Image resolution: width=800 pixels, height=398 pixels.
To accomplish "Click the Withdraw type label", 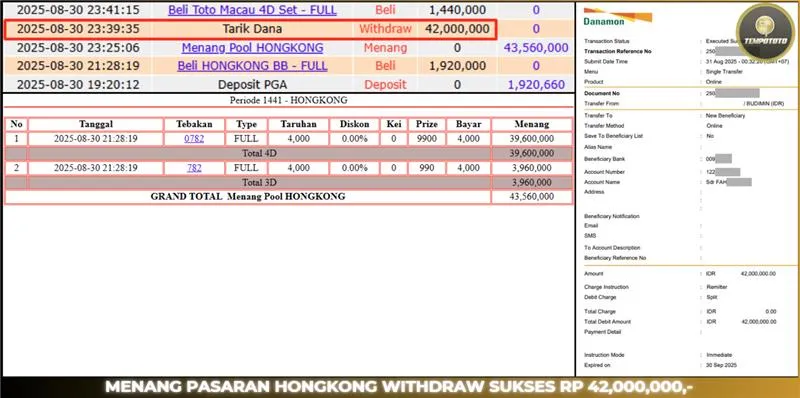I will point(385,29).
